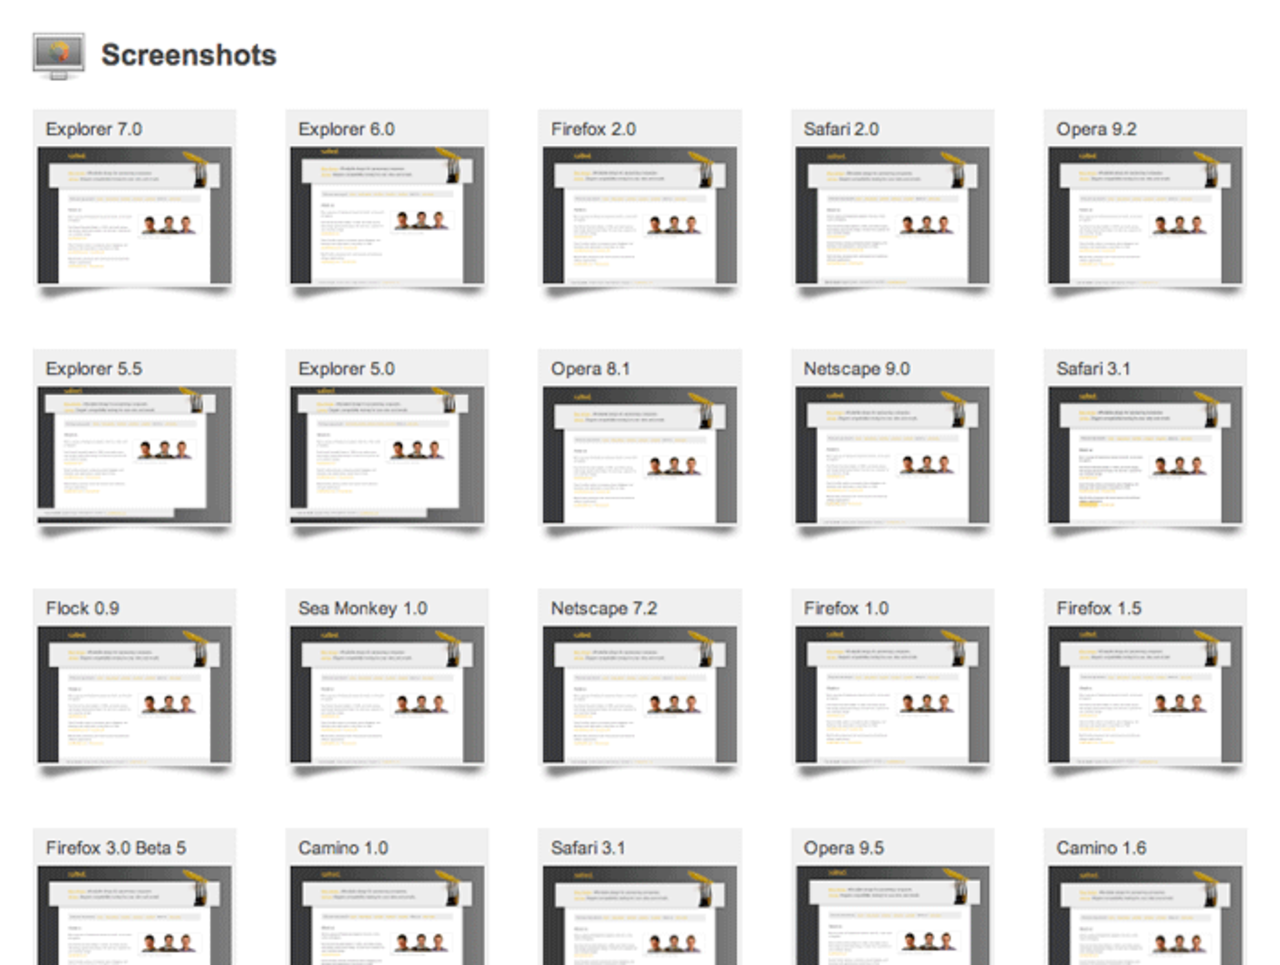Select the Explorer 5.0 screenshot thumbnail
The width and height of the screenshot is (1280, 965).
(x=387, y=455)
